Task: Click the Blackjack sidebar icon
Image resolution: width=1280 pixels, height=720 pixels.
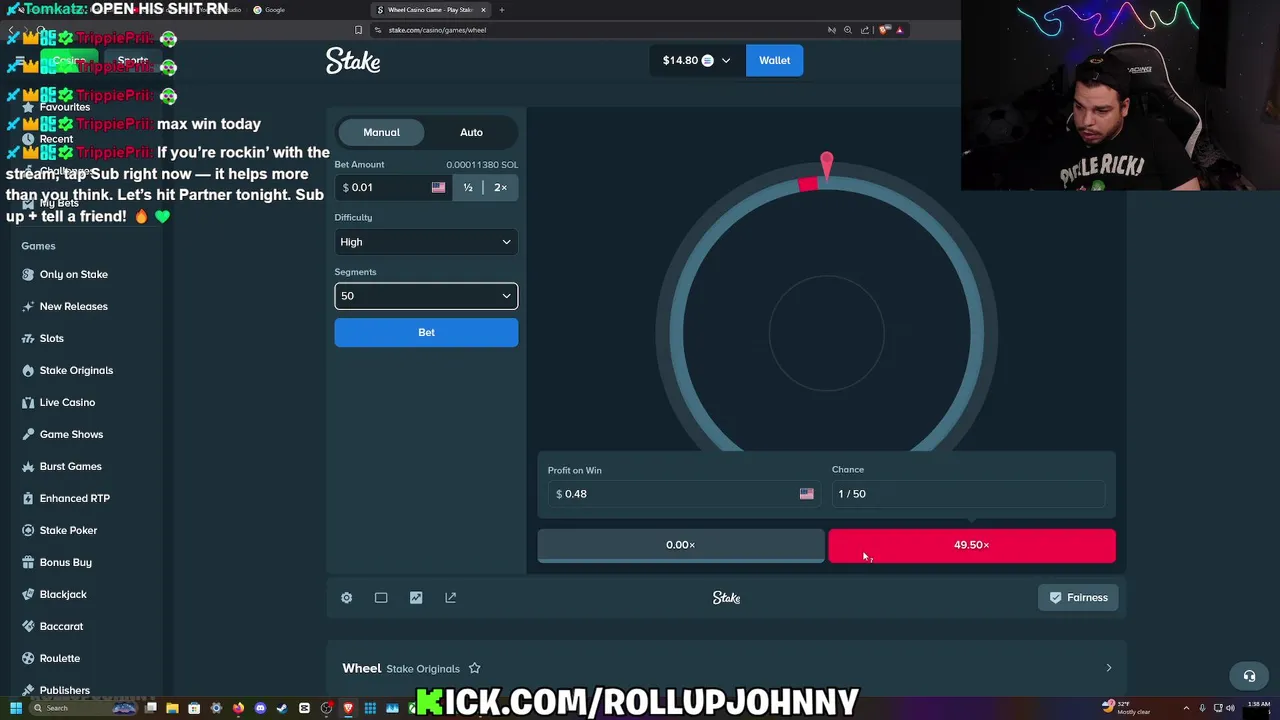Action: point(28,594)
